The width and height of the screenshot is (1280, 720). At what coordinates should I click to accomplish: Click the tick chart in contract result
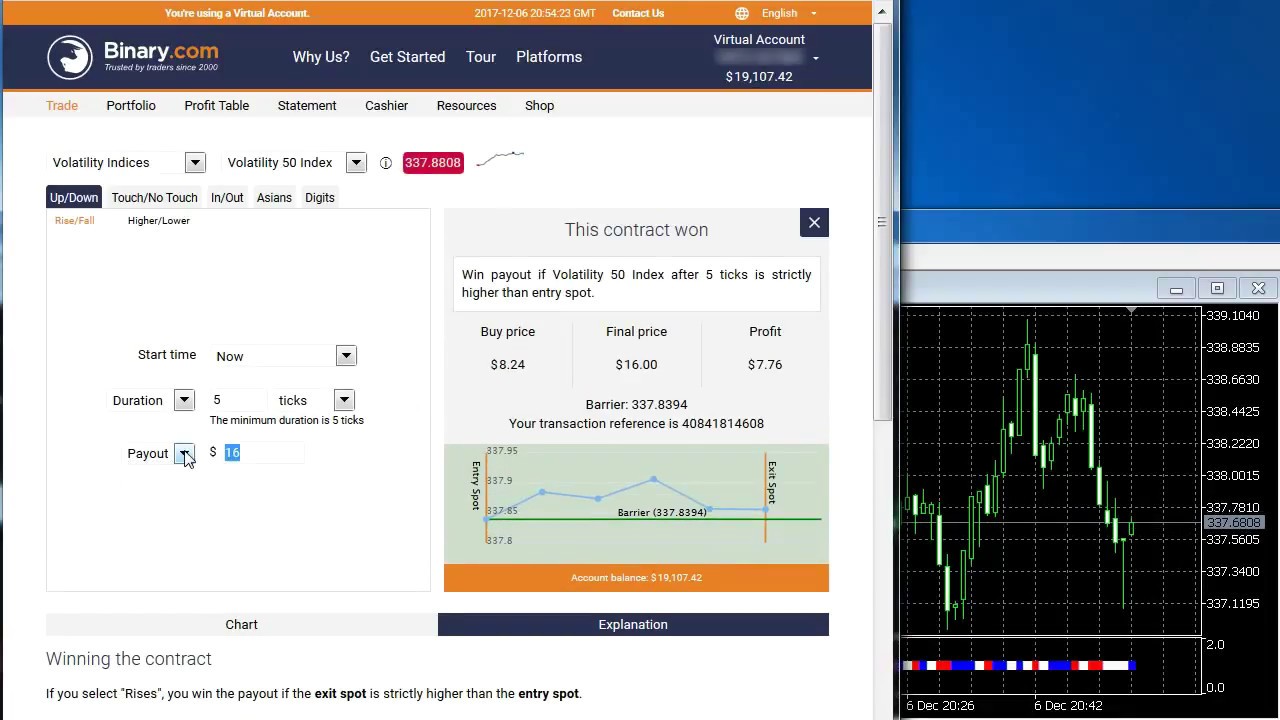coord(636,503)
